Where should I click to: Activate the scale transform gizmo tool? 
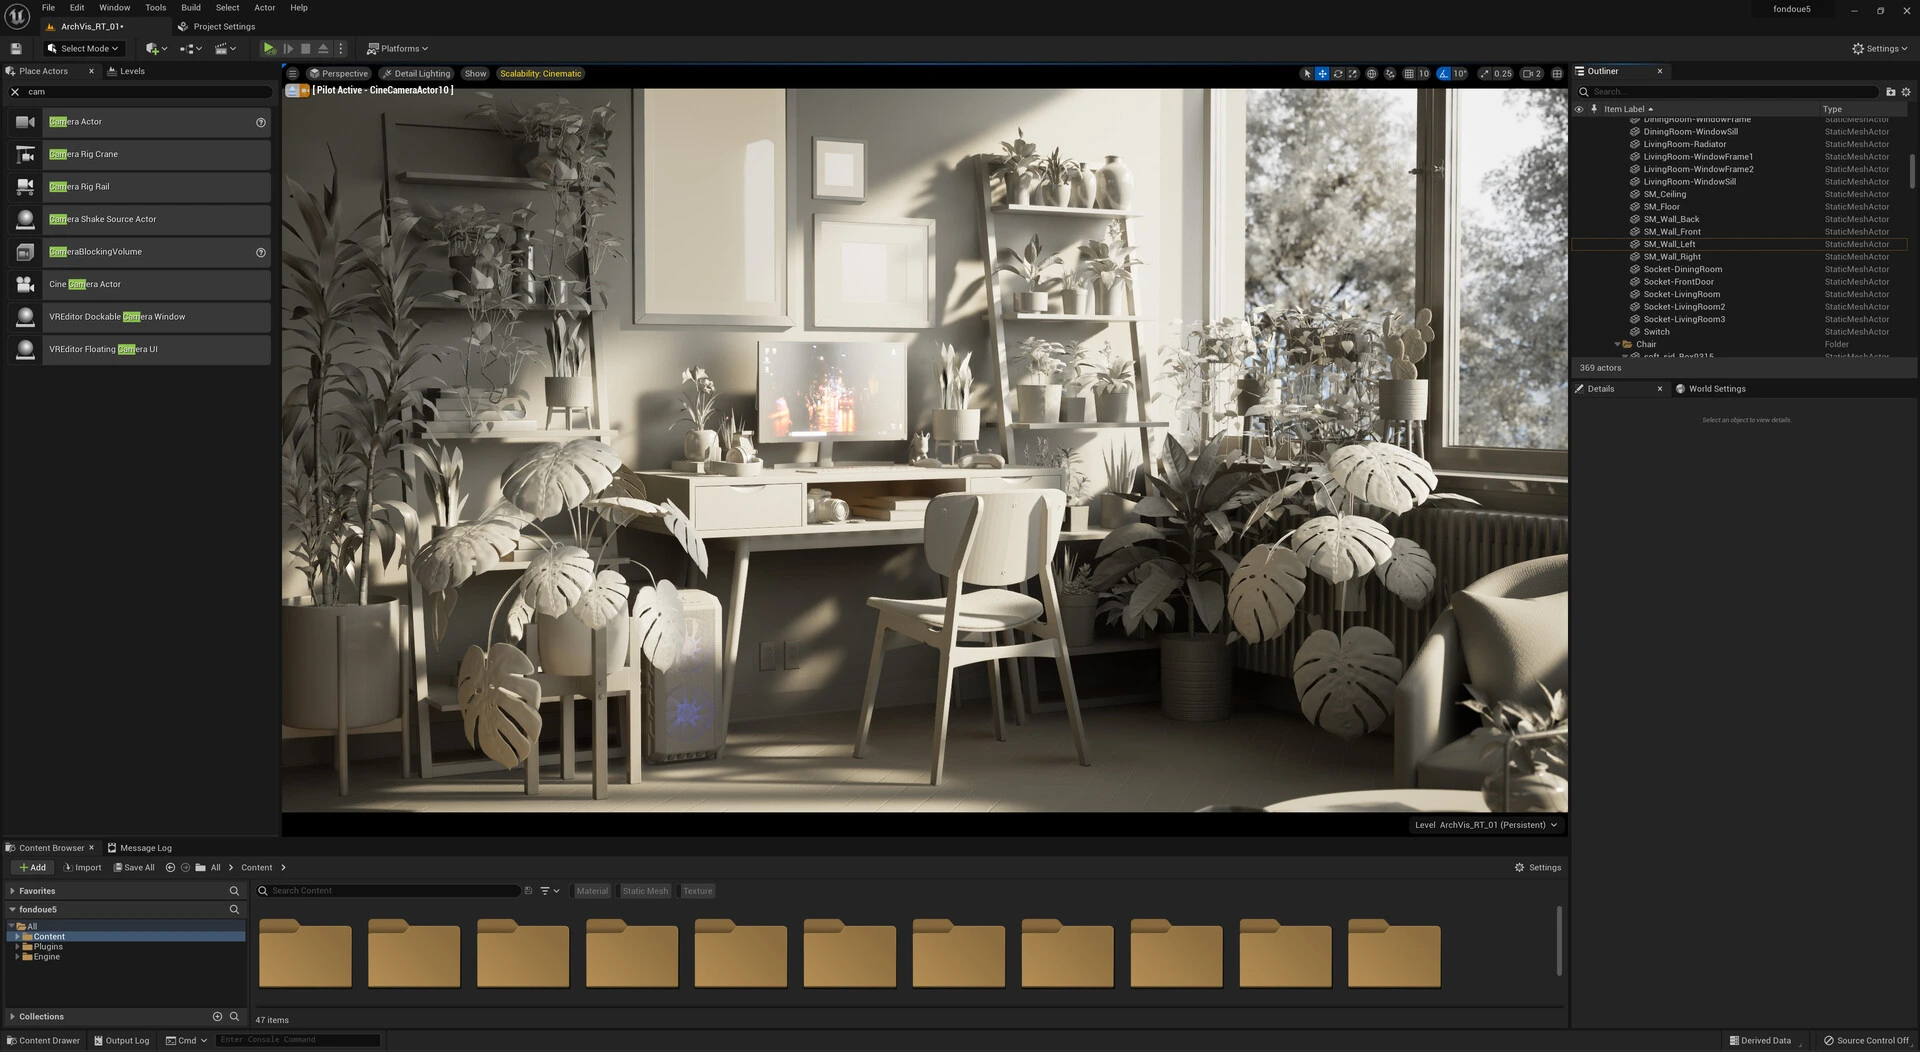point(1353,74)
